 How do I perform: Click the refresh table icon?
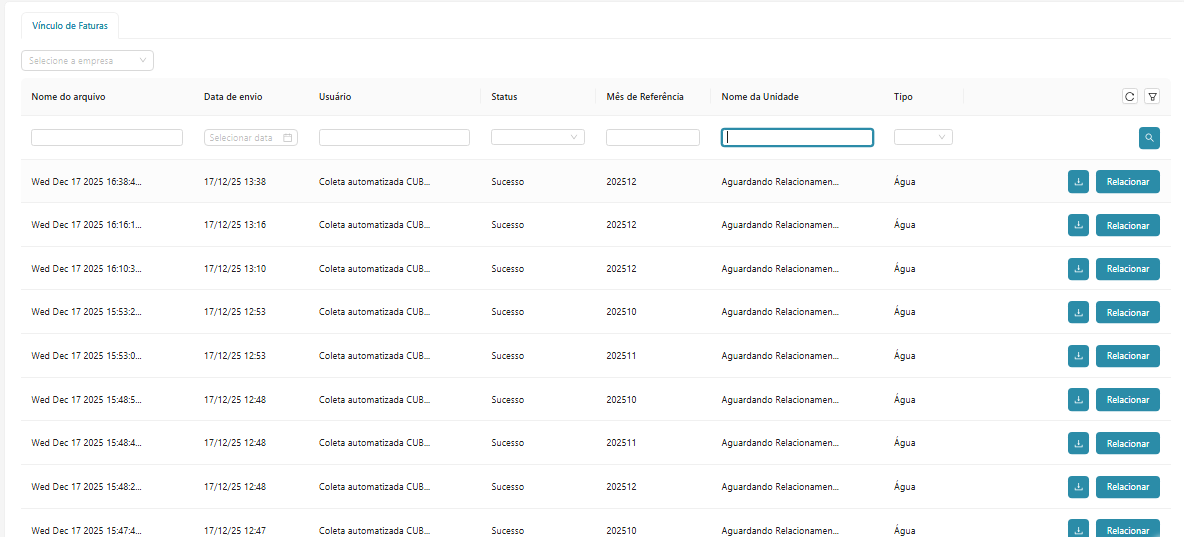point(1129,97)
